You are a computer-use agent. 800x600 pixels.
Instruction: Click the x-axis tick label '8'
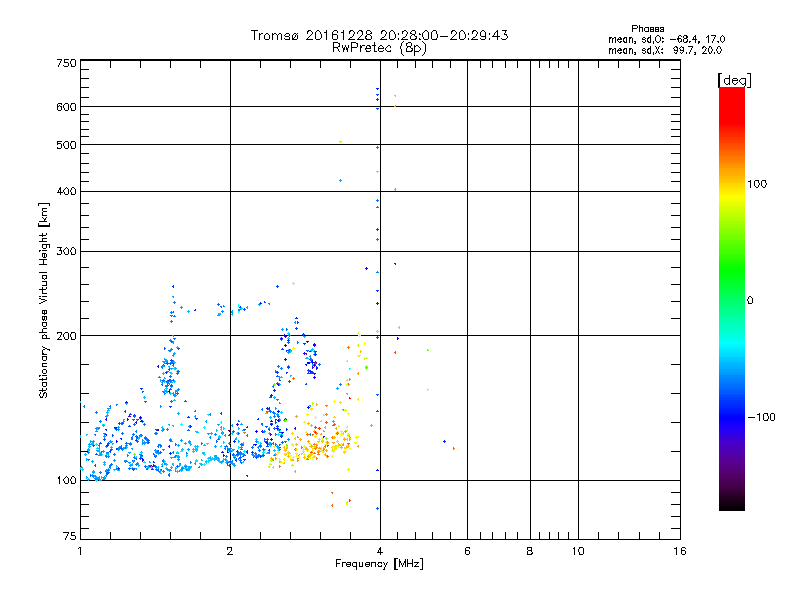click(530, 551)
